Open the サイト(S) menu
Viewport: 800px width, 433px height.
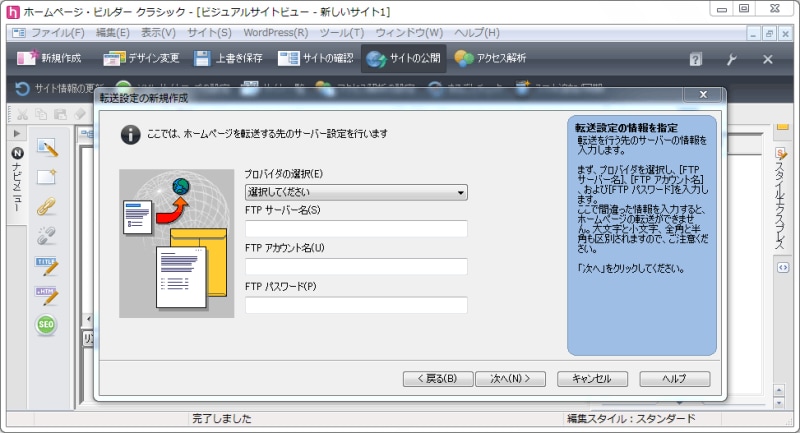pos(209,33)
